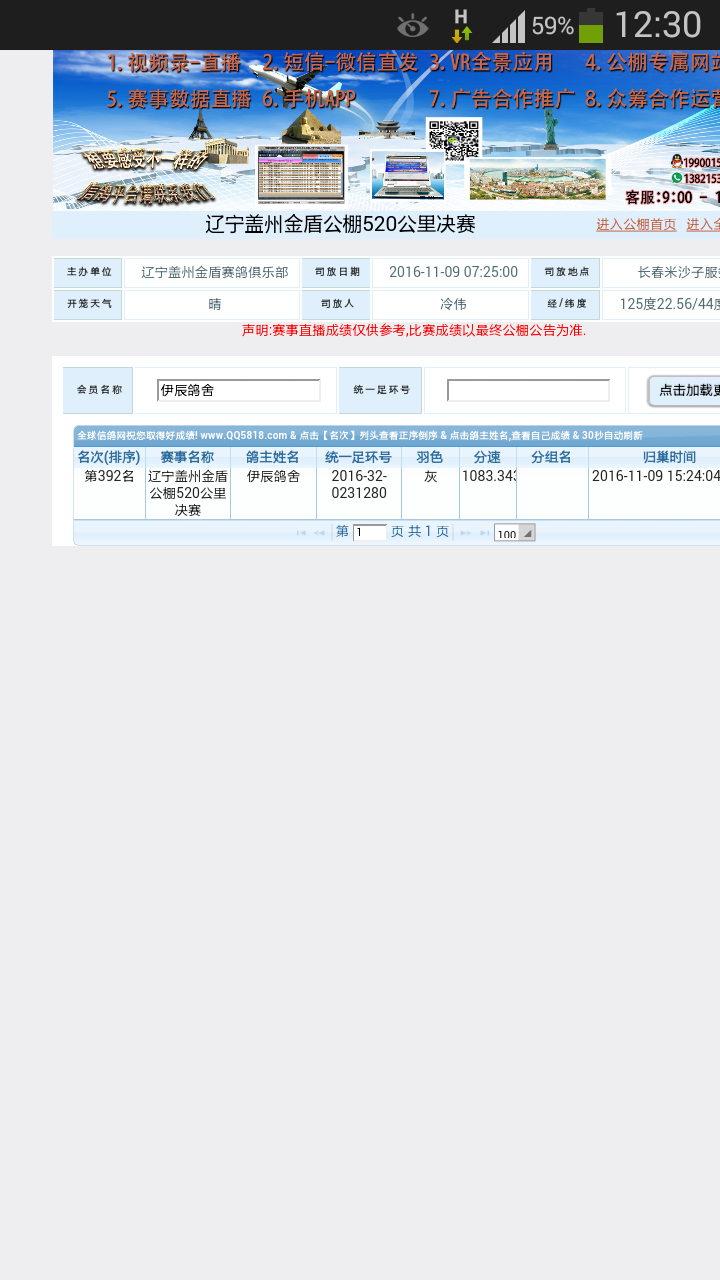
Task: Click the empty 统一足环号 input field
Action: (x=528, y=390)
